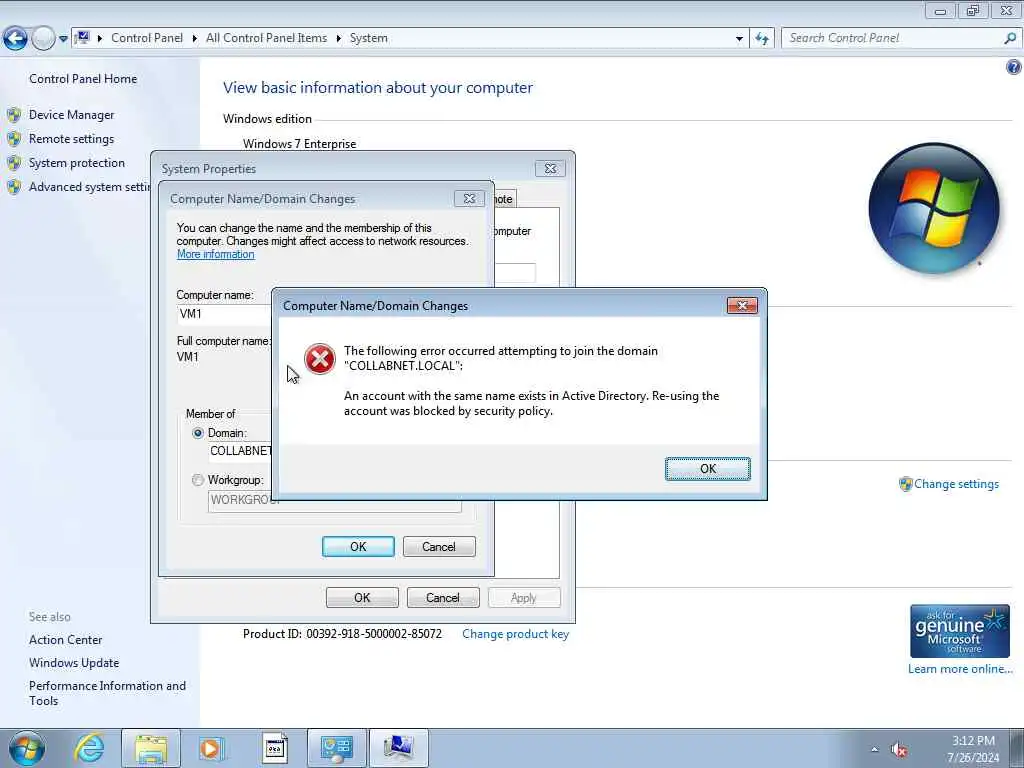Refresh the Control Panel page
The image size is (1024, 768).
point(762,39)
